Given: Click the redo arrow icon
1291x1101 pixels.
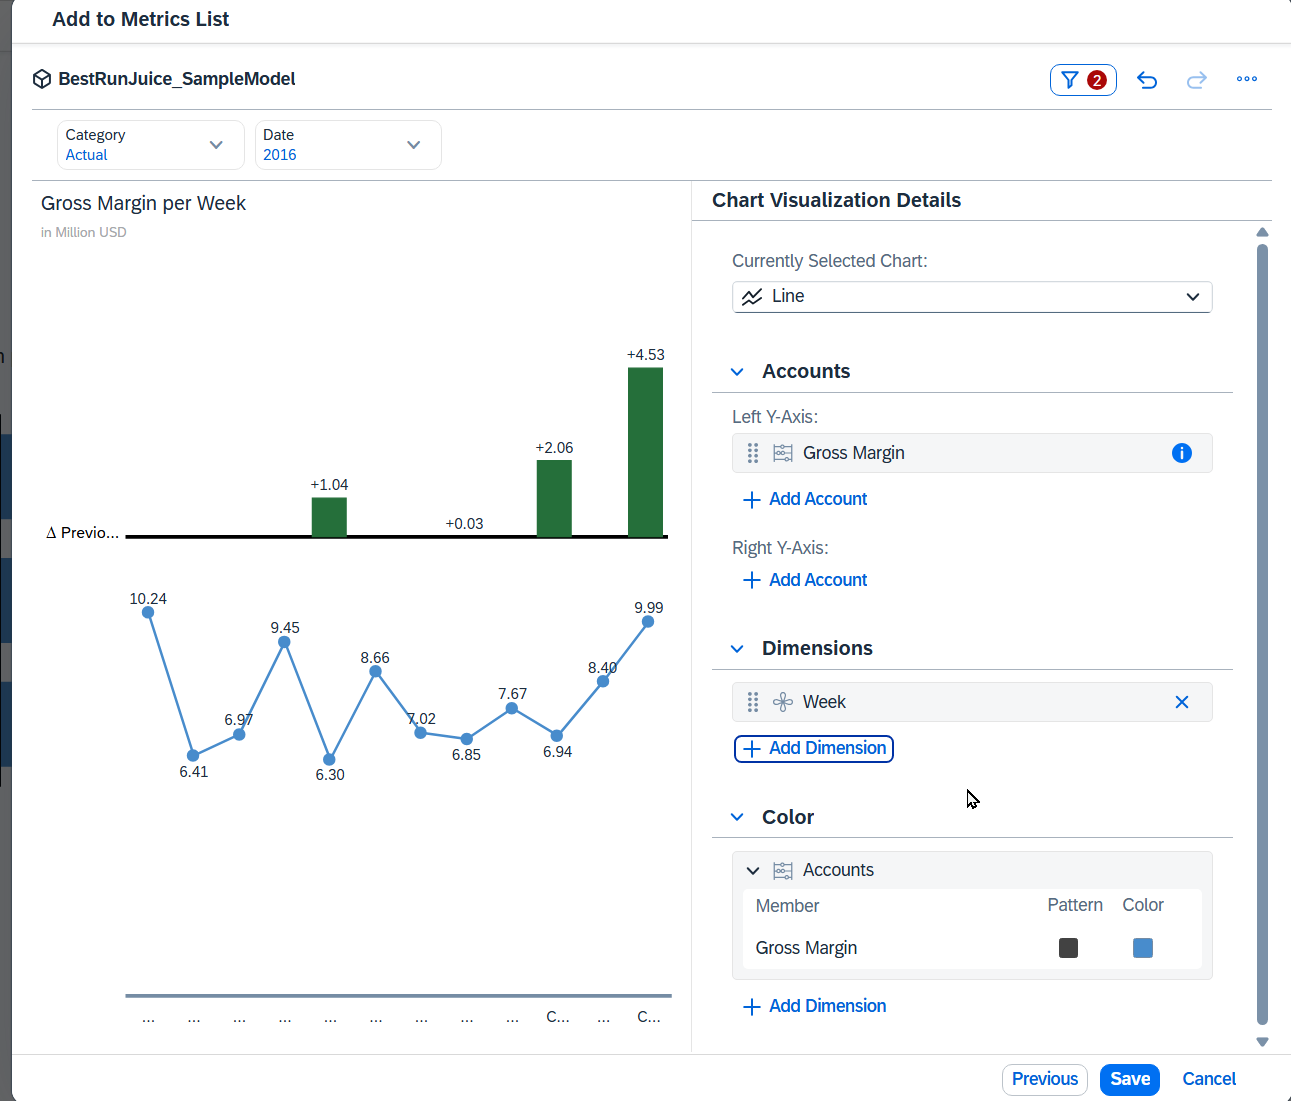Looking at the screenshot, I should coord(1197,80).
